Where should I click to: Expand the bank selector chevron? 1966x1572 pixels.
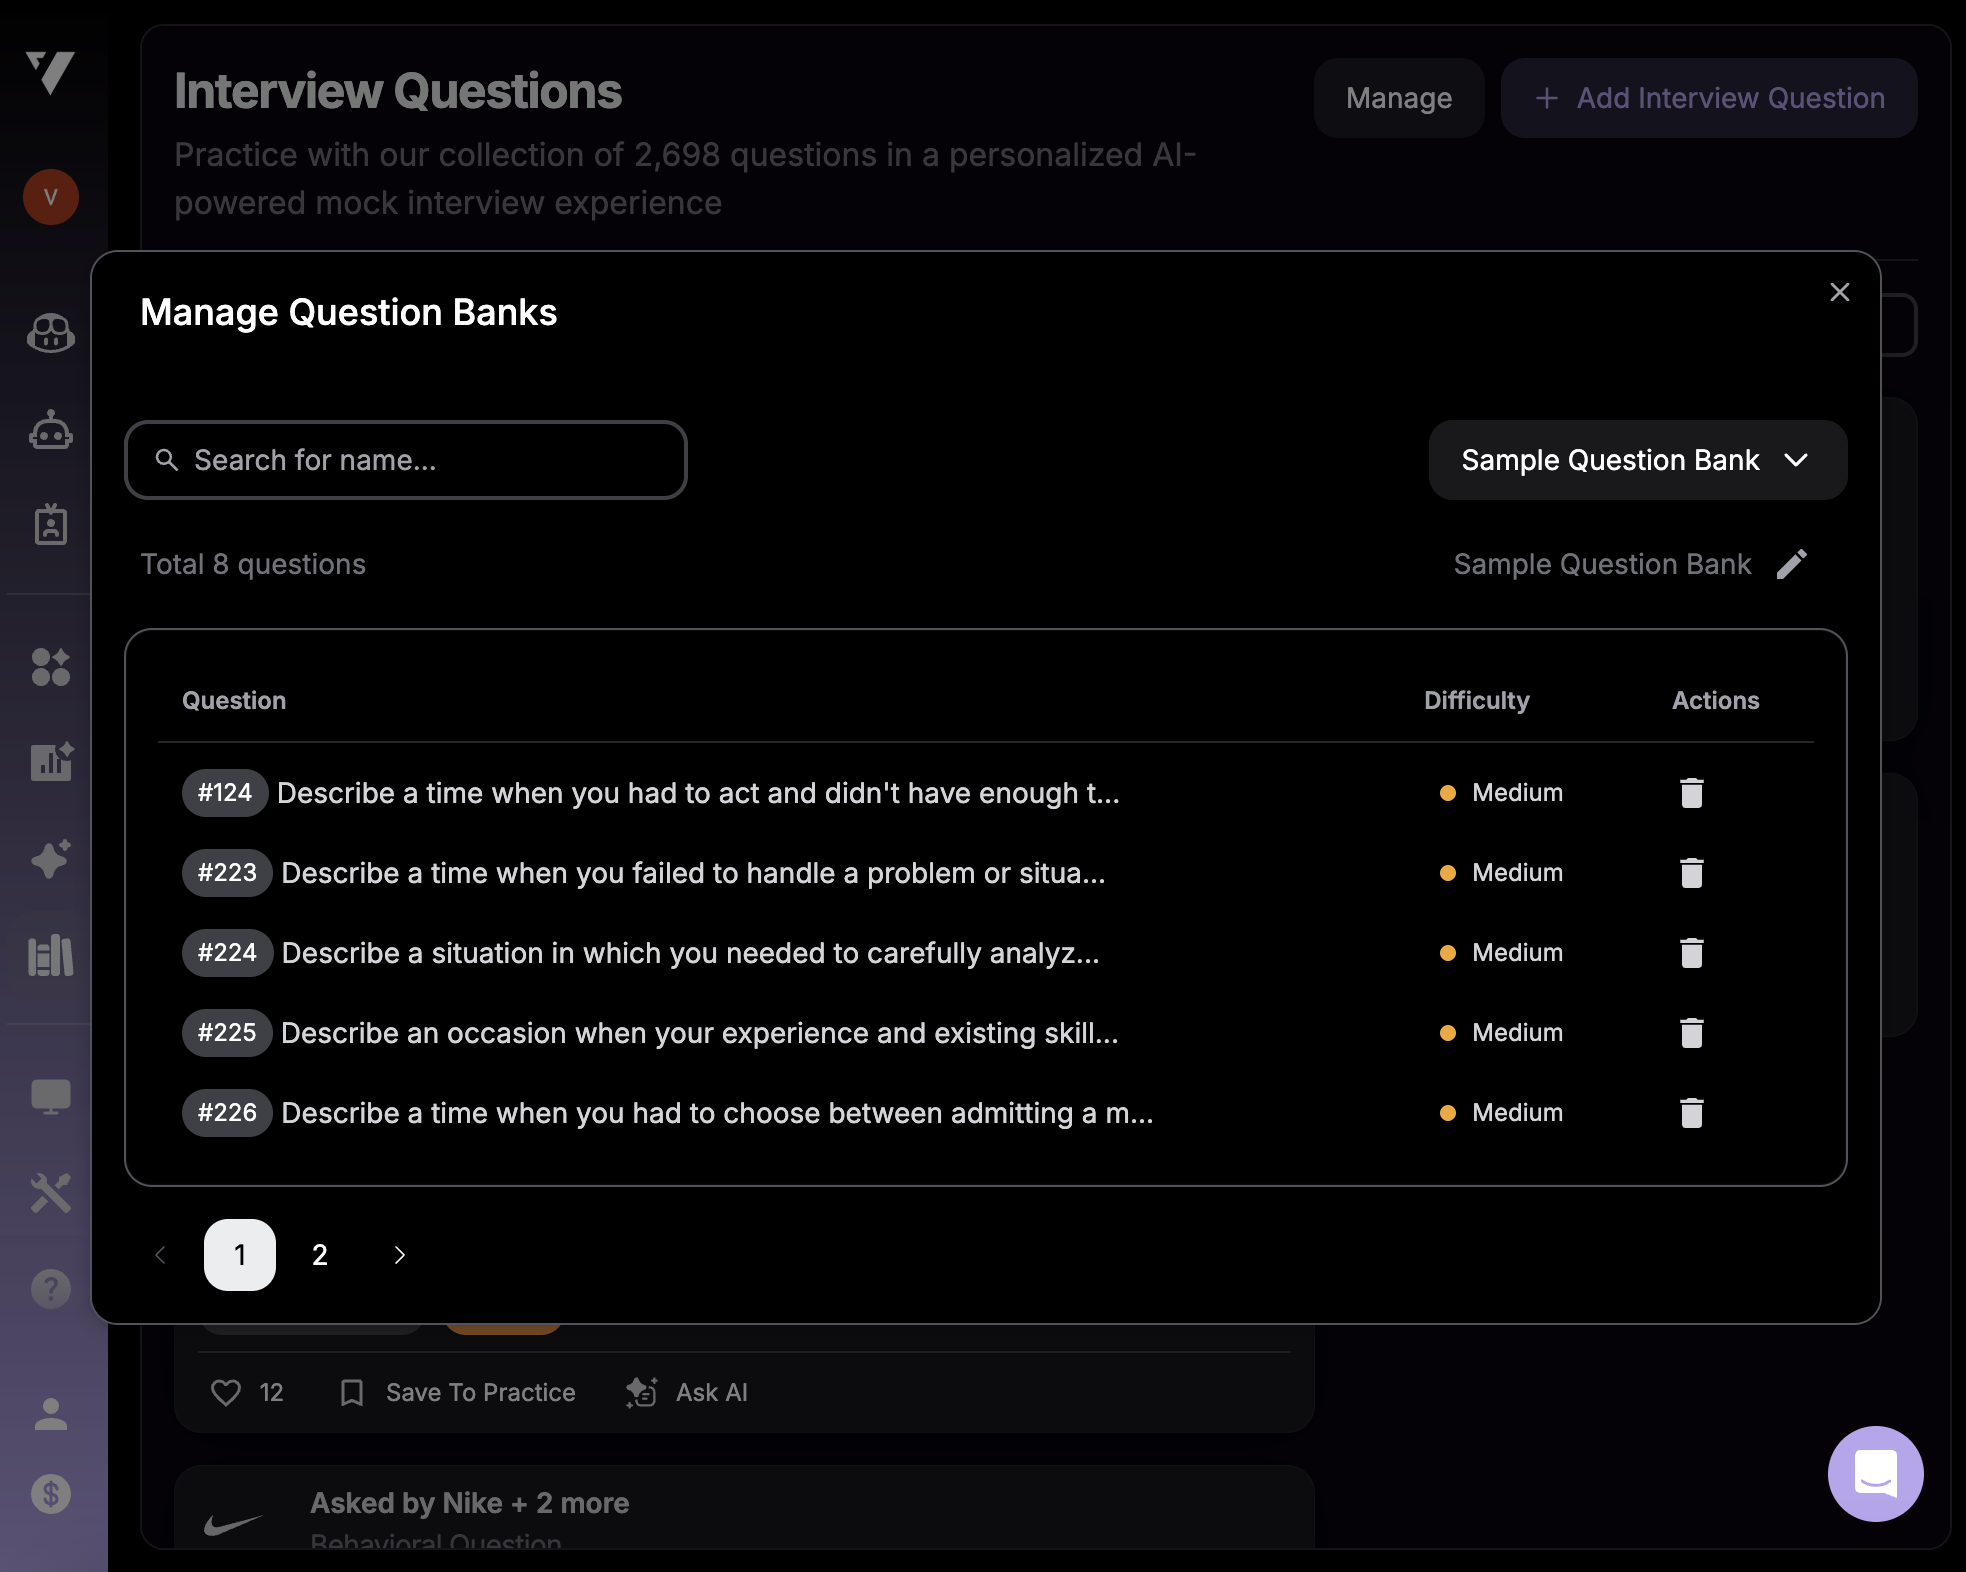(x=1796, y=460)
